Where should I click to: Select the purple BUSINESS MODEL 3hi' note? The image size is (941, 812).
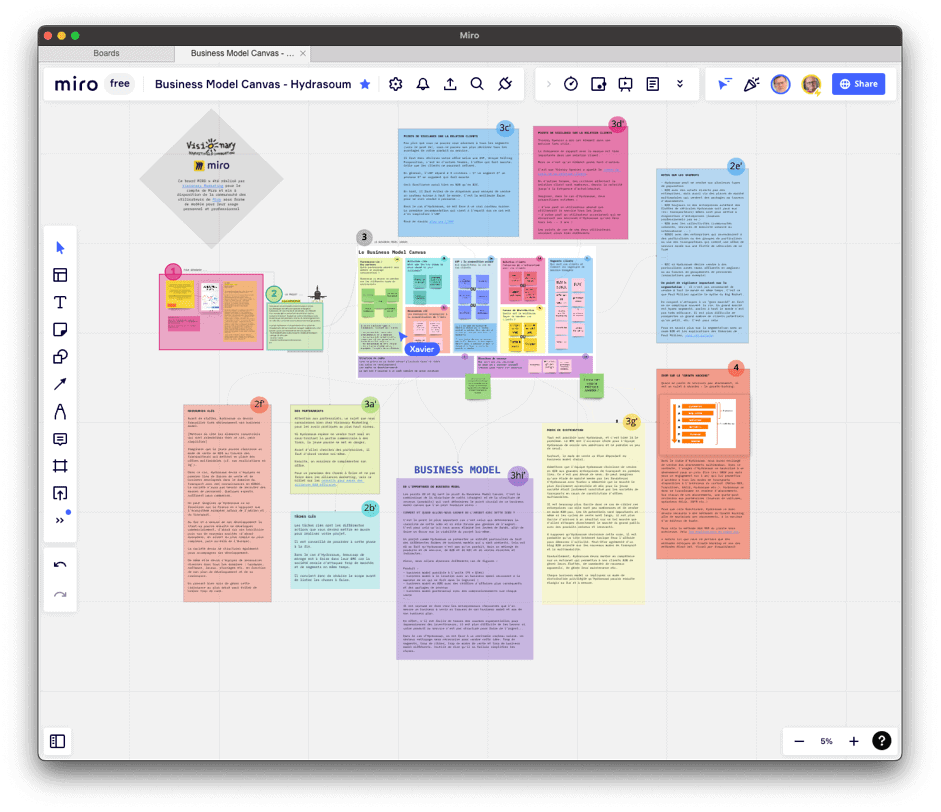coord(464,568)
